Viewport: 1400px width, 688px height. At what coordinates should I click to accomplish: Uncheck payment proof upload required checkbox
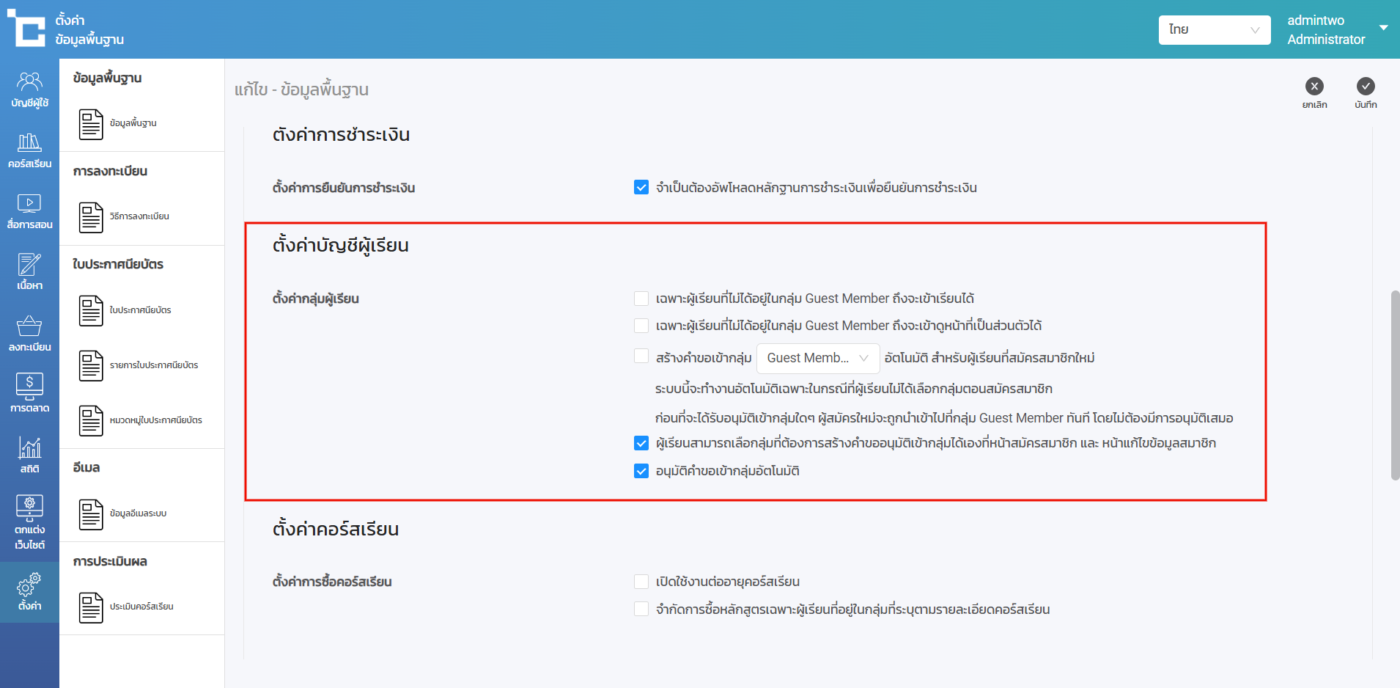[x=642, y=187]
